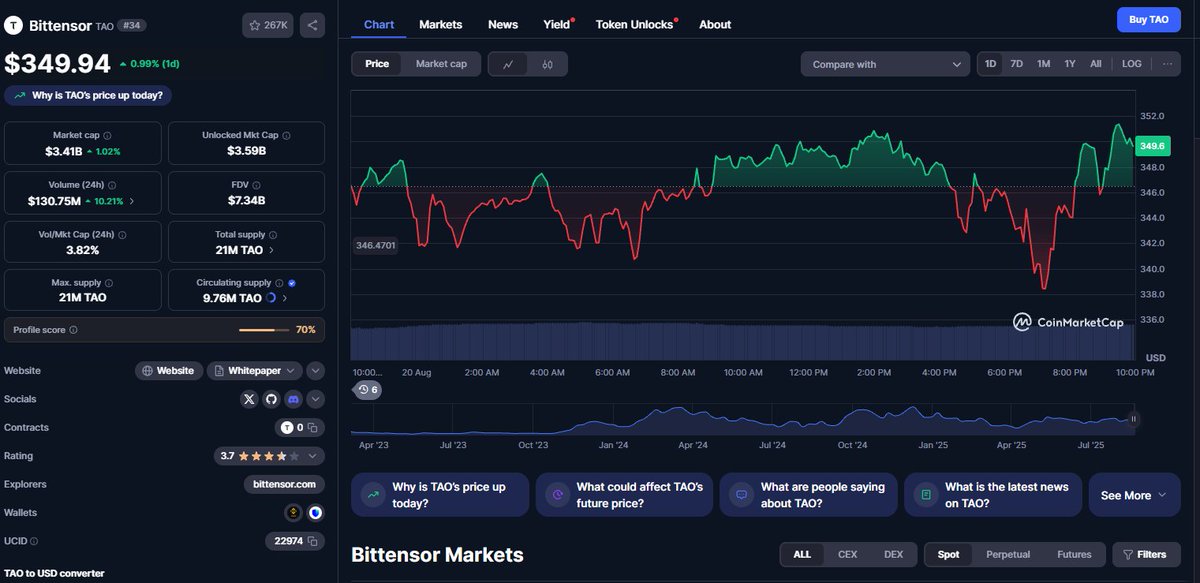Screen dimensions: 1200x583
Task: Open info icon beside Total supply
Action: [272, 234]
